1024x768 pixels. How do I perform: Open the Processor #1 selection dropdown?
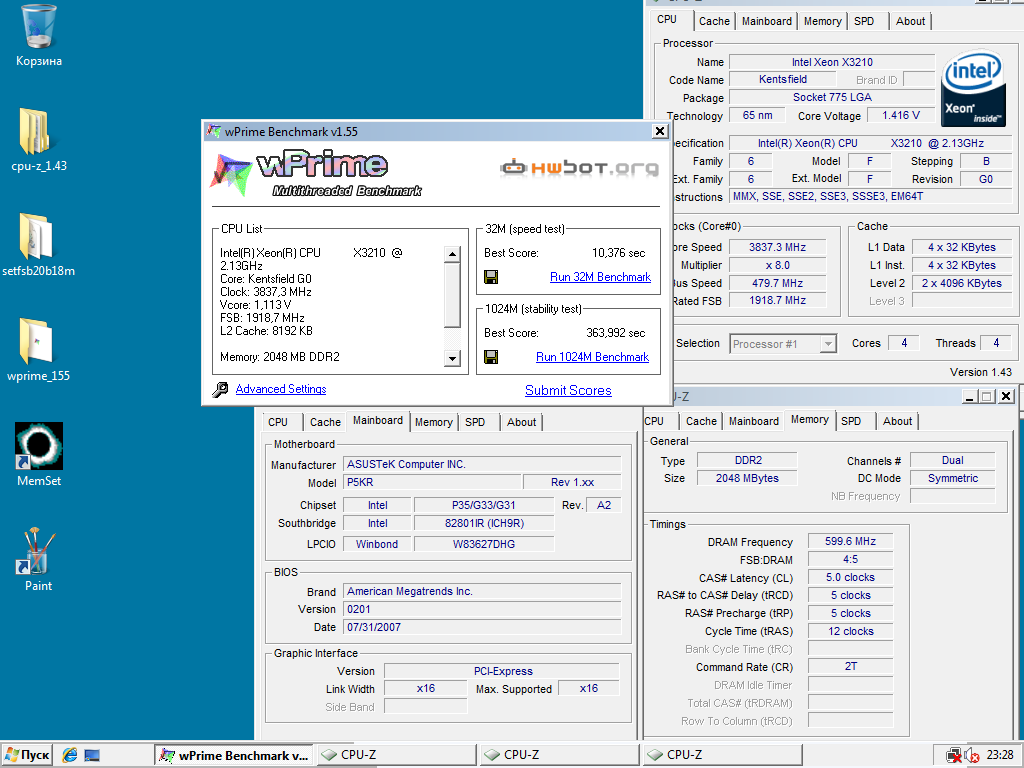[828, 344]
